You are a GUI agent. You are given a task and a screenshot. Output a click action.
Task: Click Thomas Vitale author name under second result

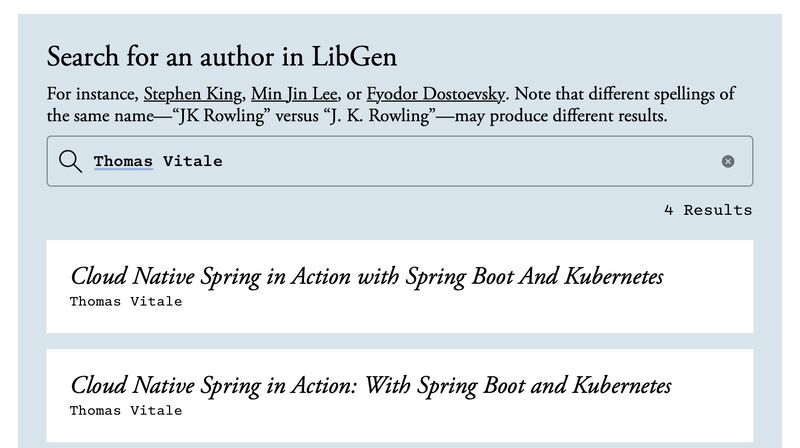click(126, 410)
